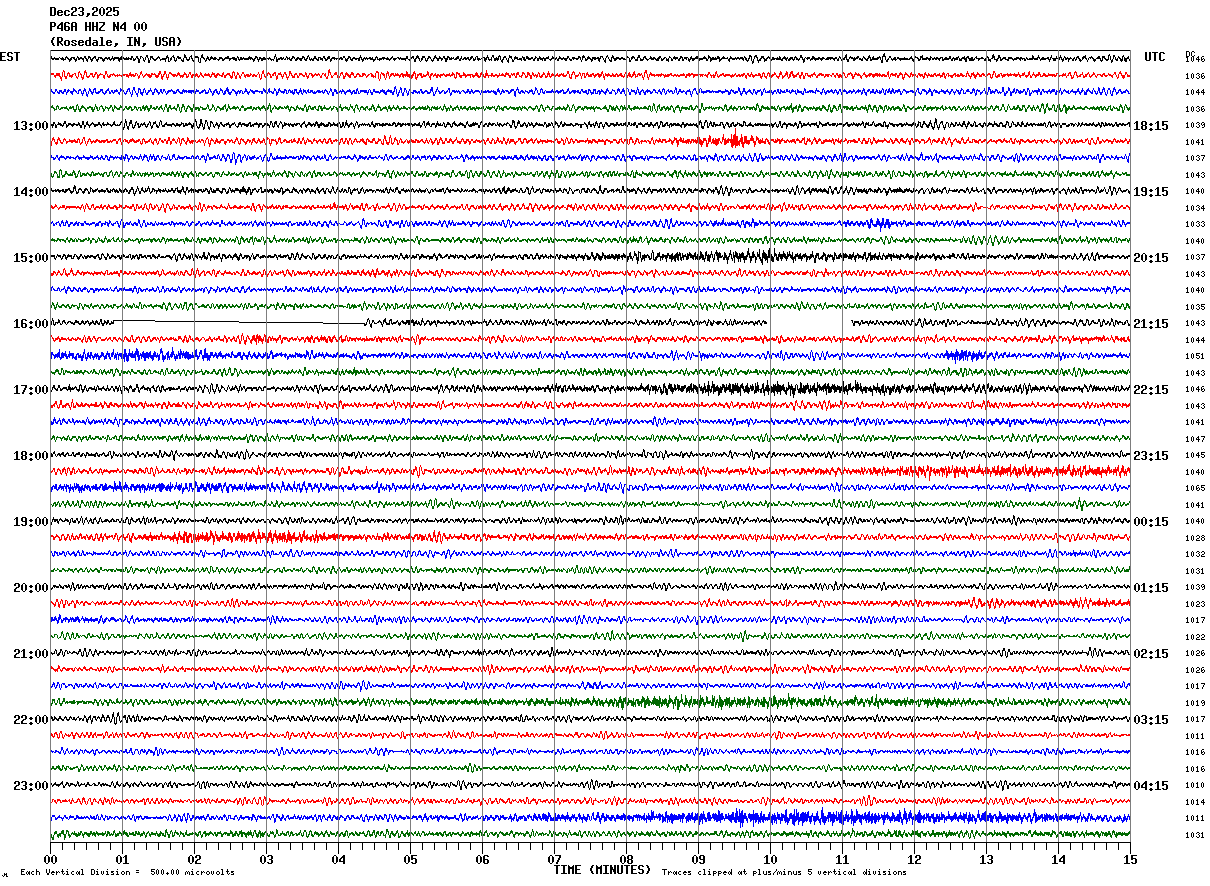Click the 19:00 EST row label

coord(31,522)
